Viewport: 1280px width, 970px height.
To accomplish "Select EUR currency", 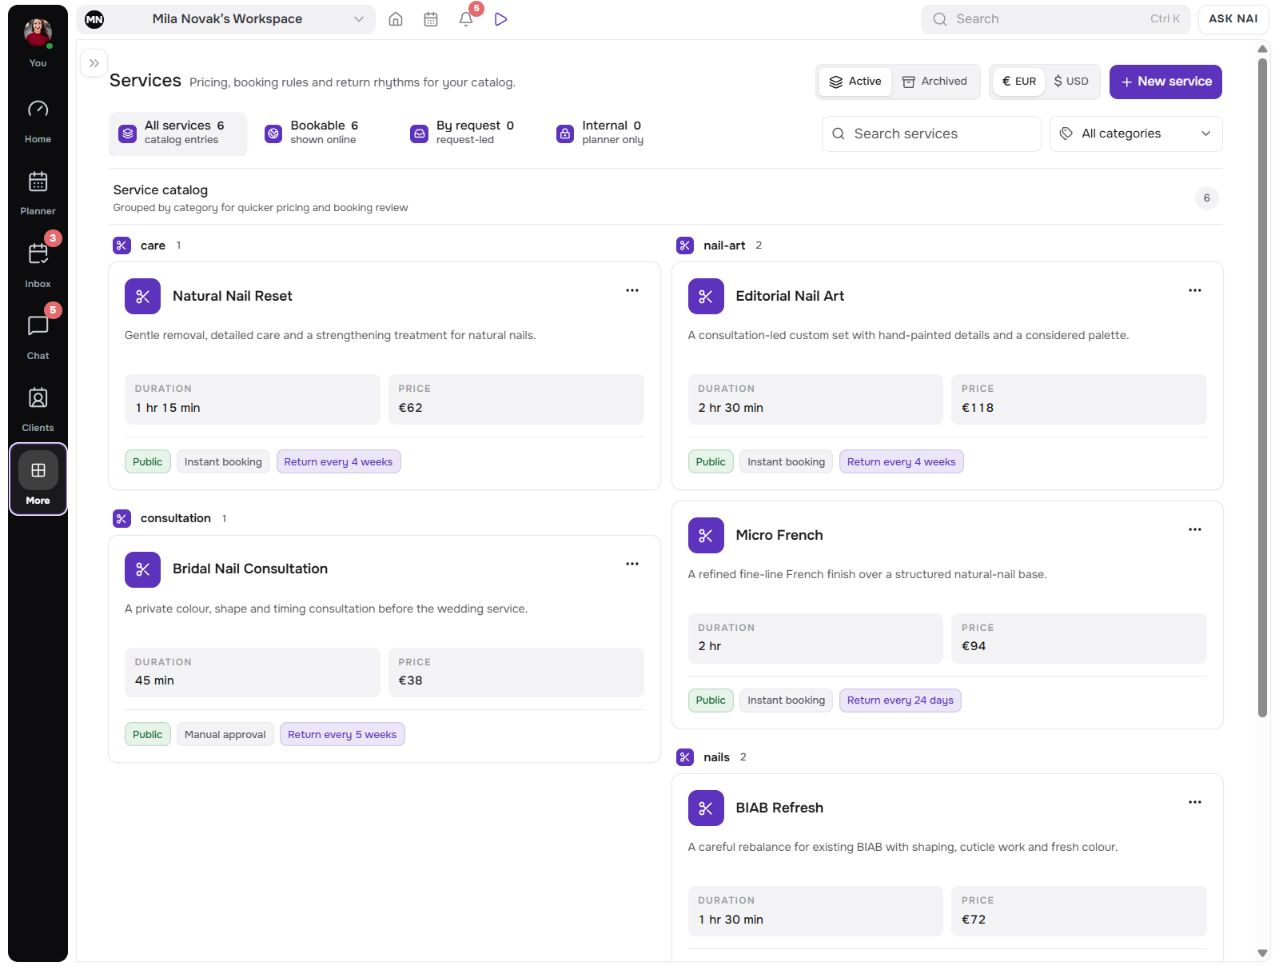I will pyautogui.click(x=1019, y=82).
